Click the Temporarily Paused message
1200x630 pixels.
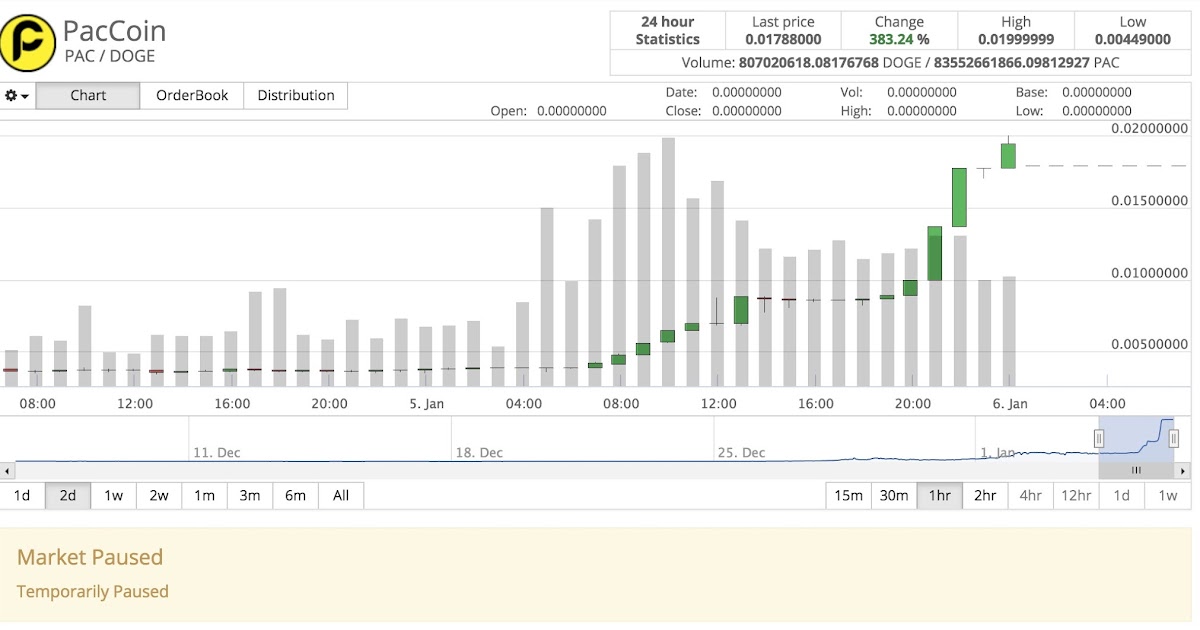pyautogui.click(x=93, y=591)
